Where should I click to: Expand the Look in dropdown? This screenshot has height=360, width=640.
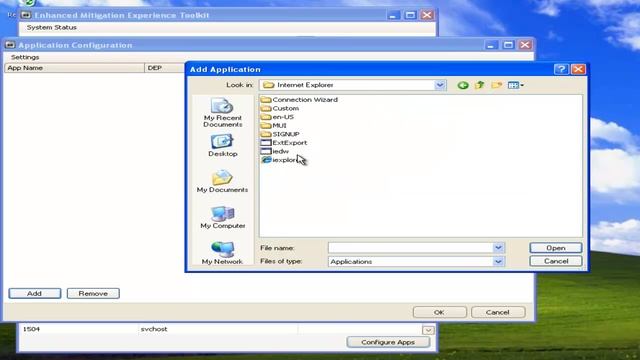tap(440, 85)
